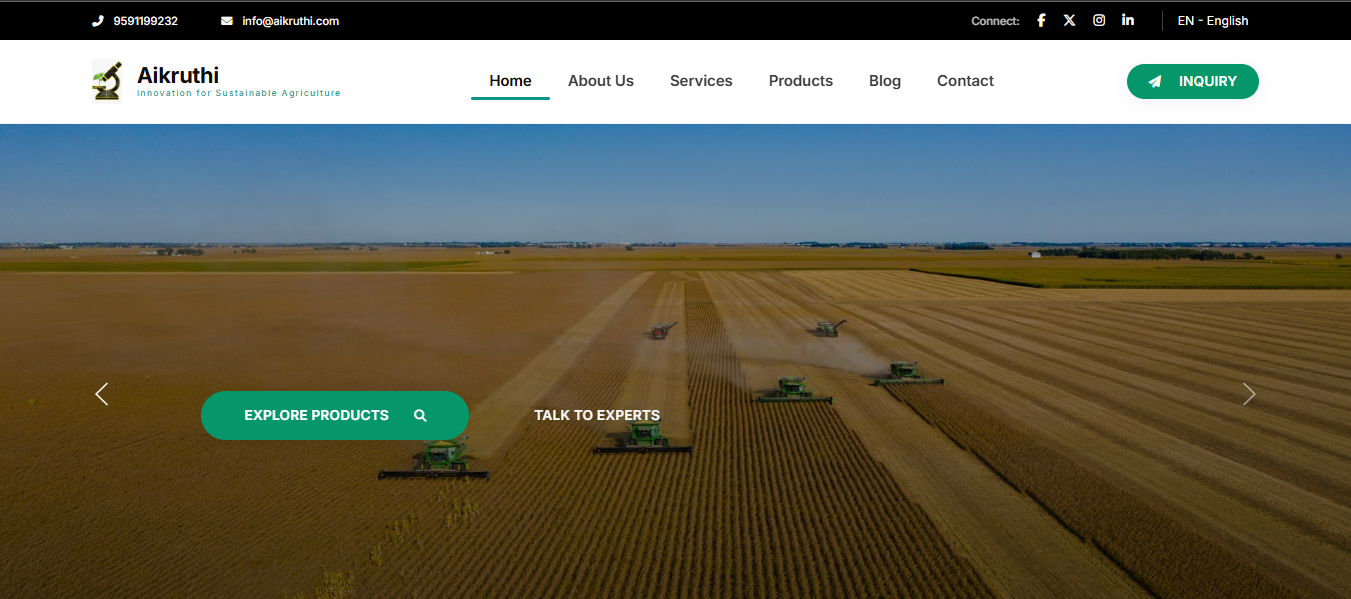Open the EN - English language selector

point(1212,21)
